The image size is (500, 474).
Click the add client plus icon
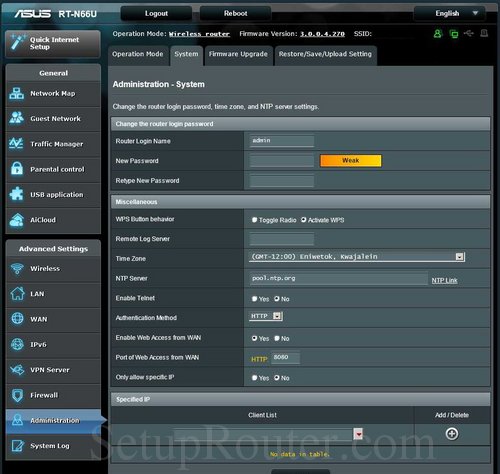click(452, 434)
